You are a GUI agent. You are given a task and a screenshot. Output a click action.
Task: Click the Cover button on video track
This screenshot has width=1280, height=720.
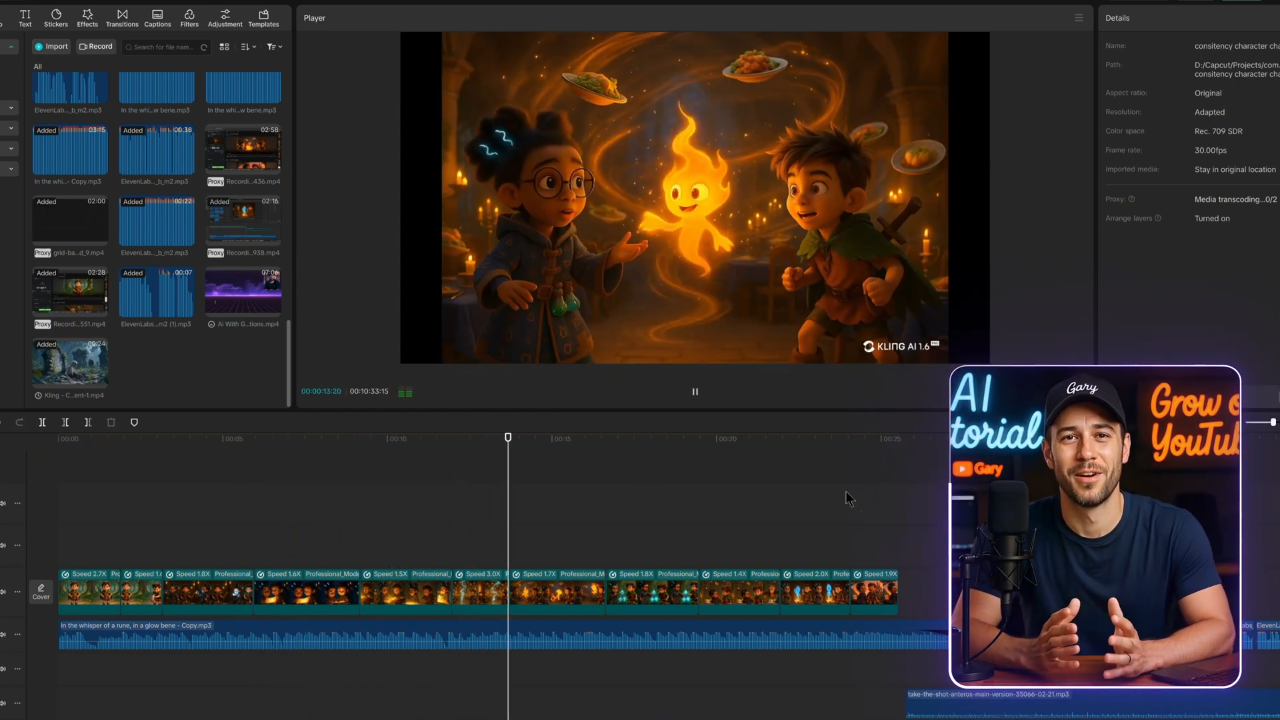[x=41, y=592]
